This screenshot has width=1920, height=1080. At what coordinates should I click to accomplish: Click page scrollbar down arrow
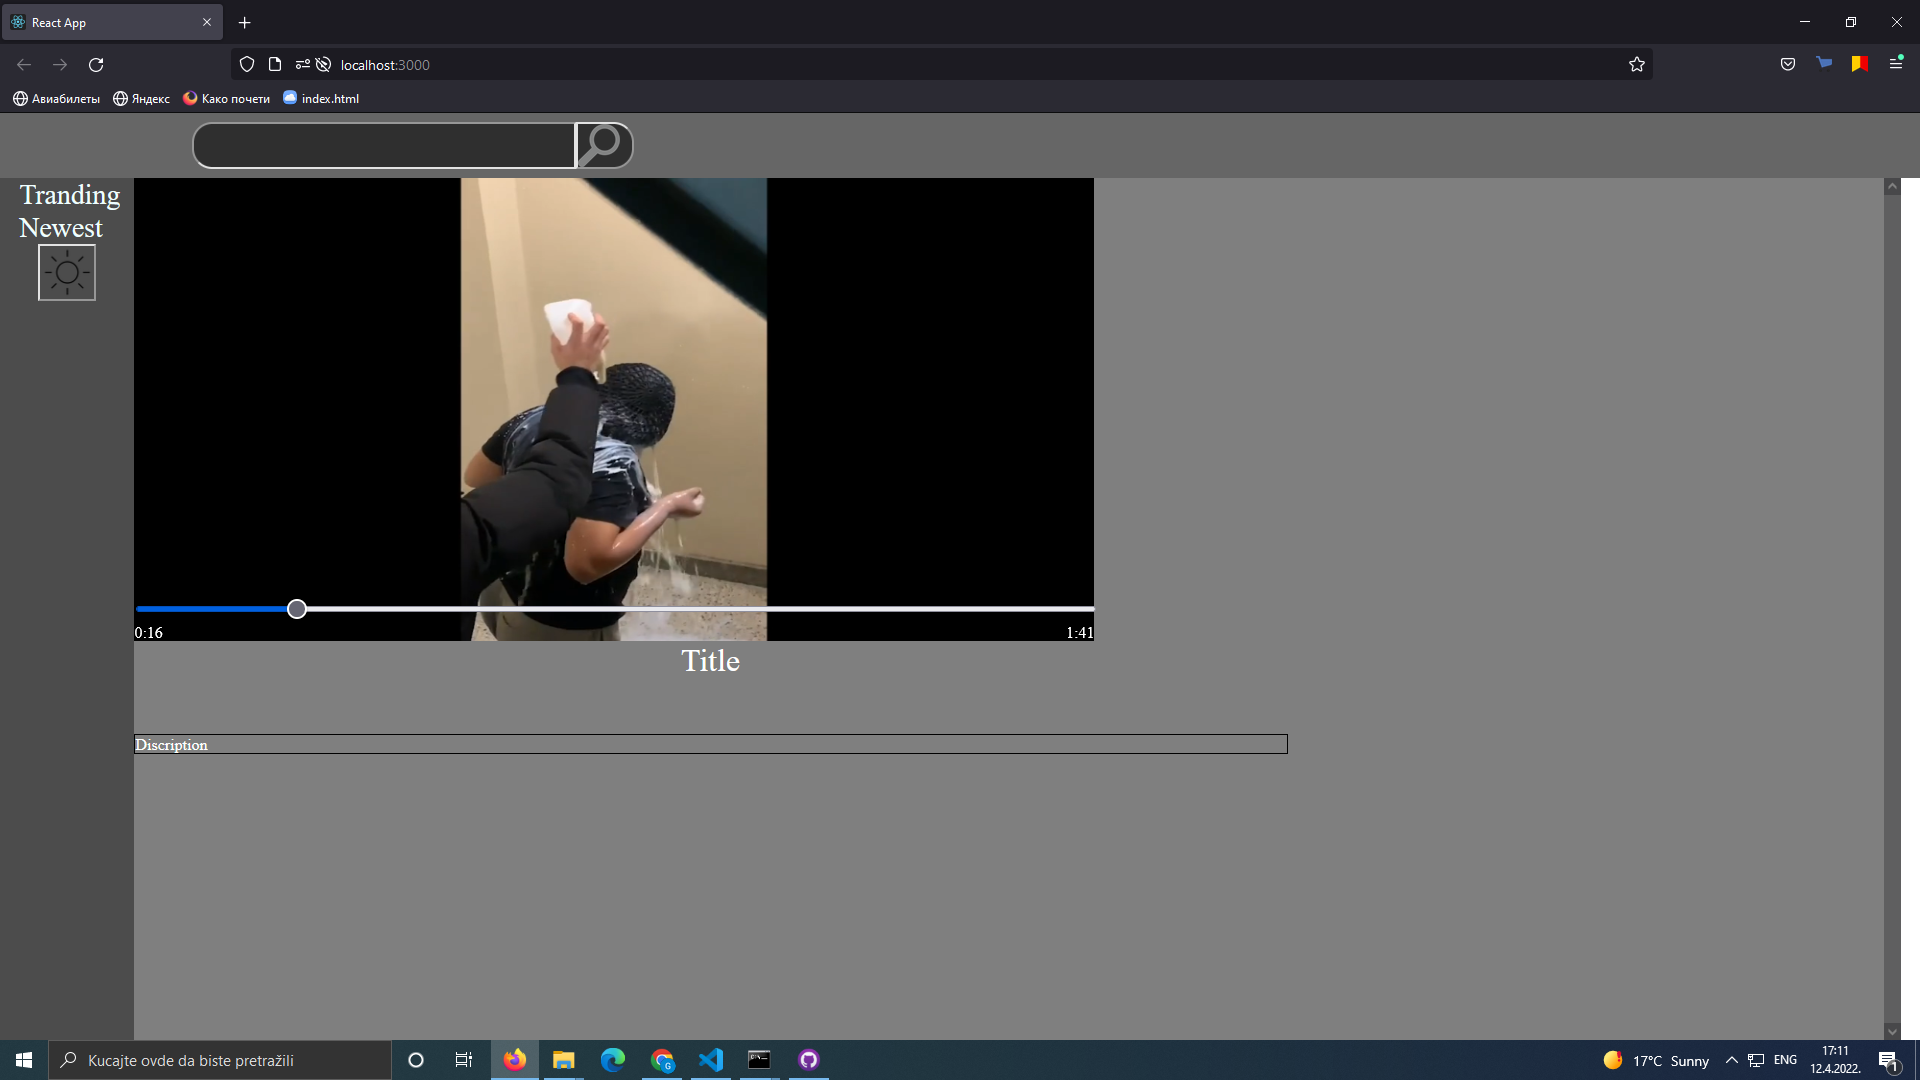[1891, 1031]
